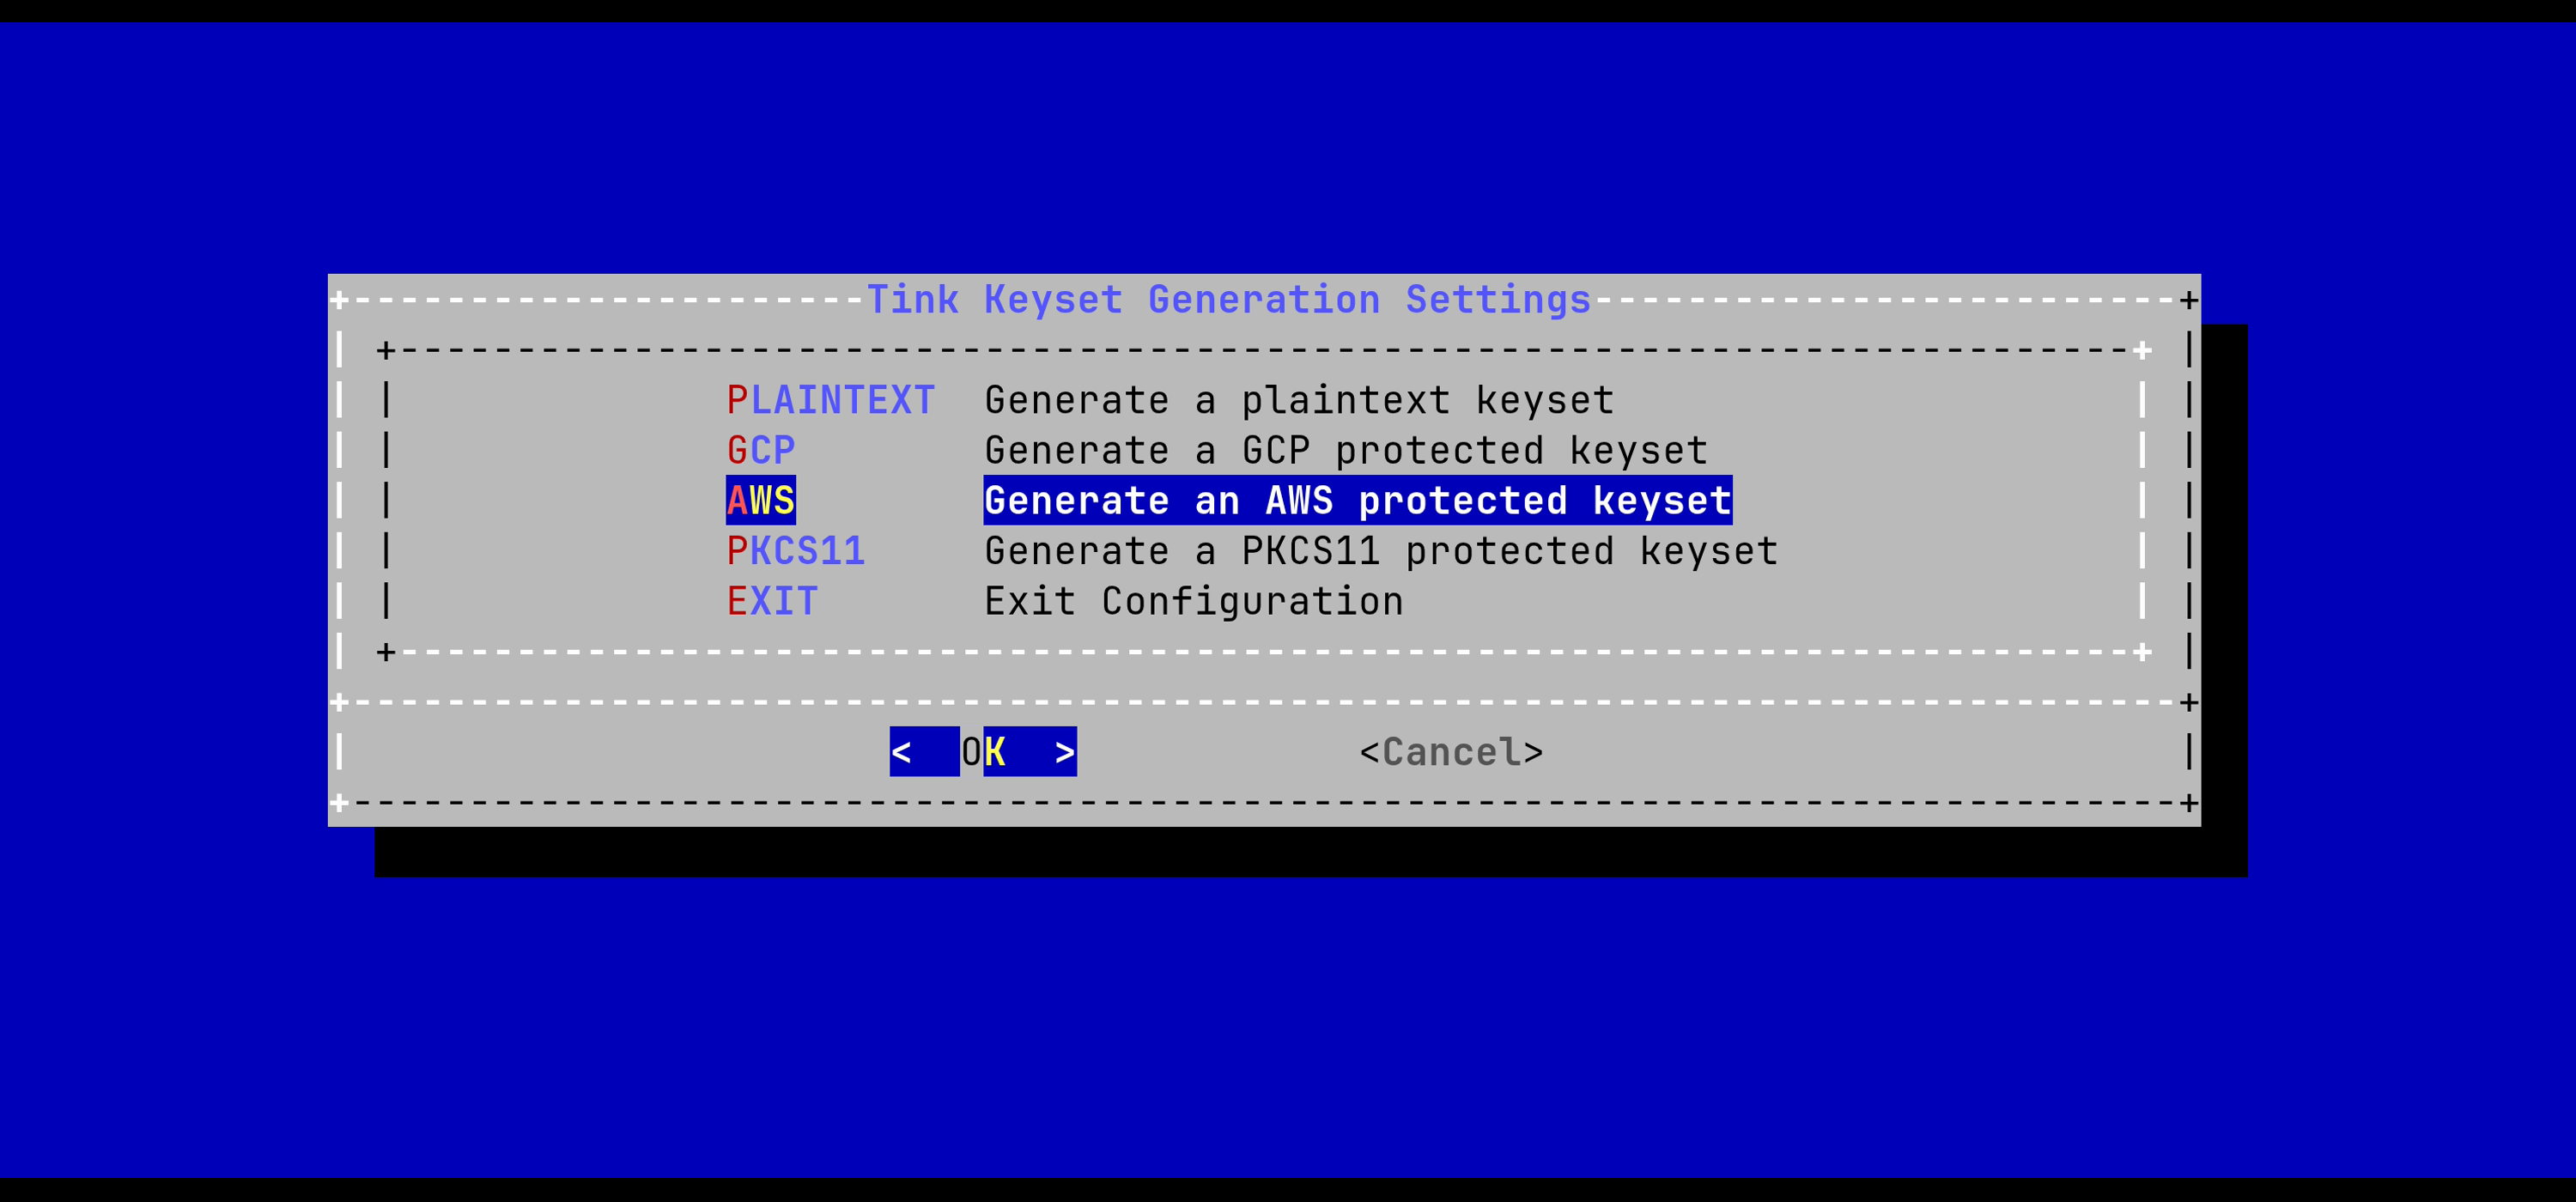Click 'Generate a GCP protected keyset' text
The height and width of the screenshot is (1202, 2576).
[x=1346, y=450]
